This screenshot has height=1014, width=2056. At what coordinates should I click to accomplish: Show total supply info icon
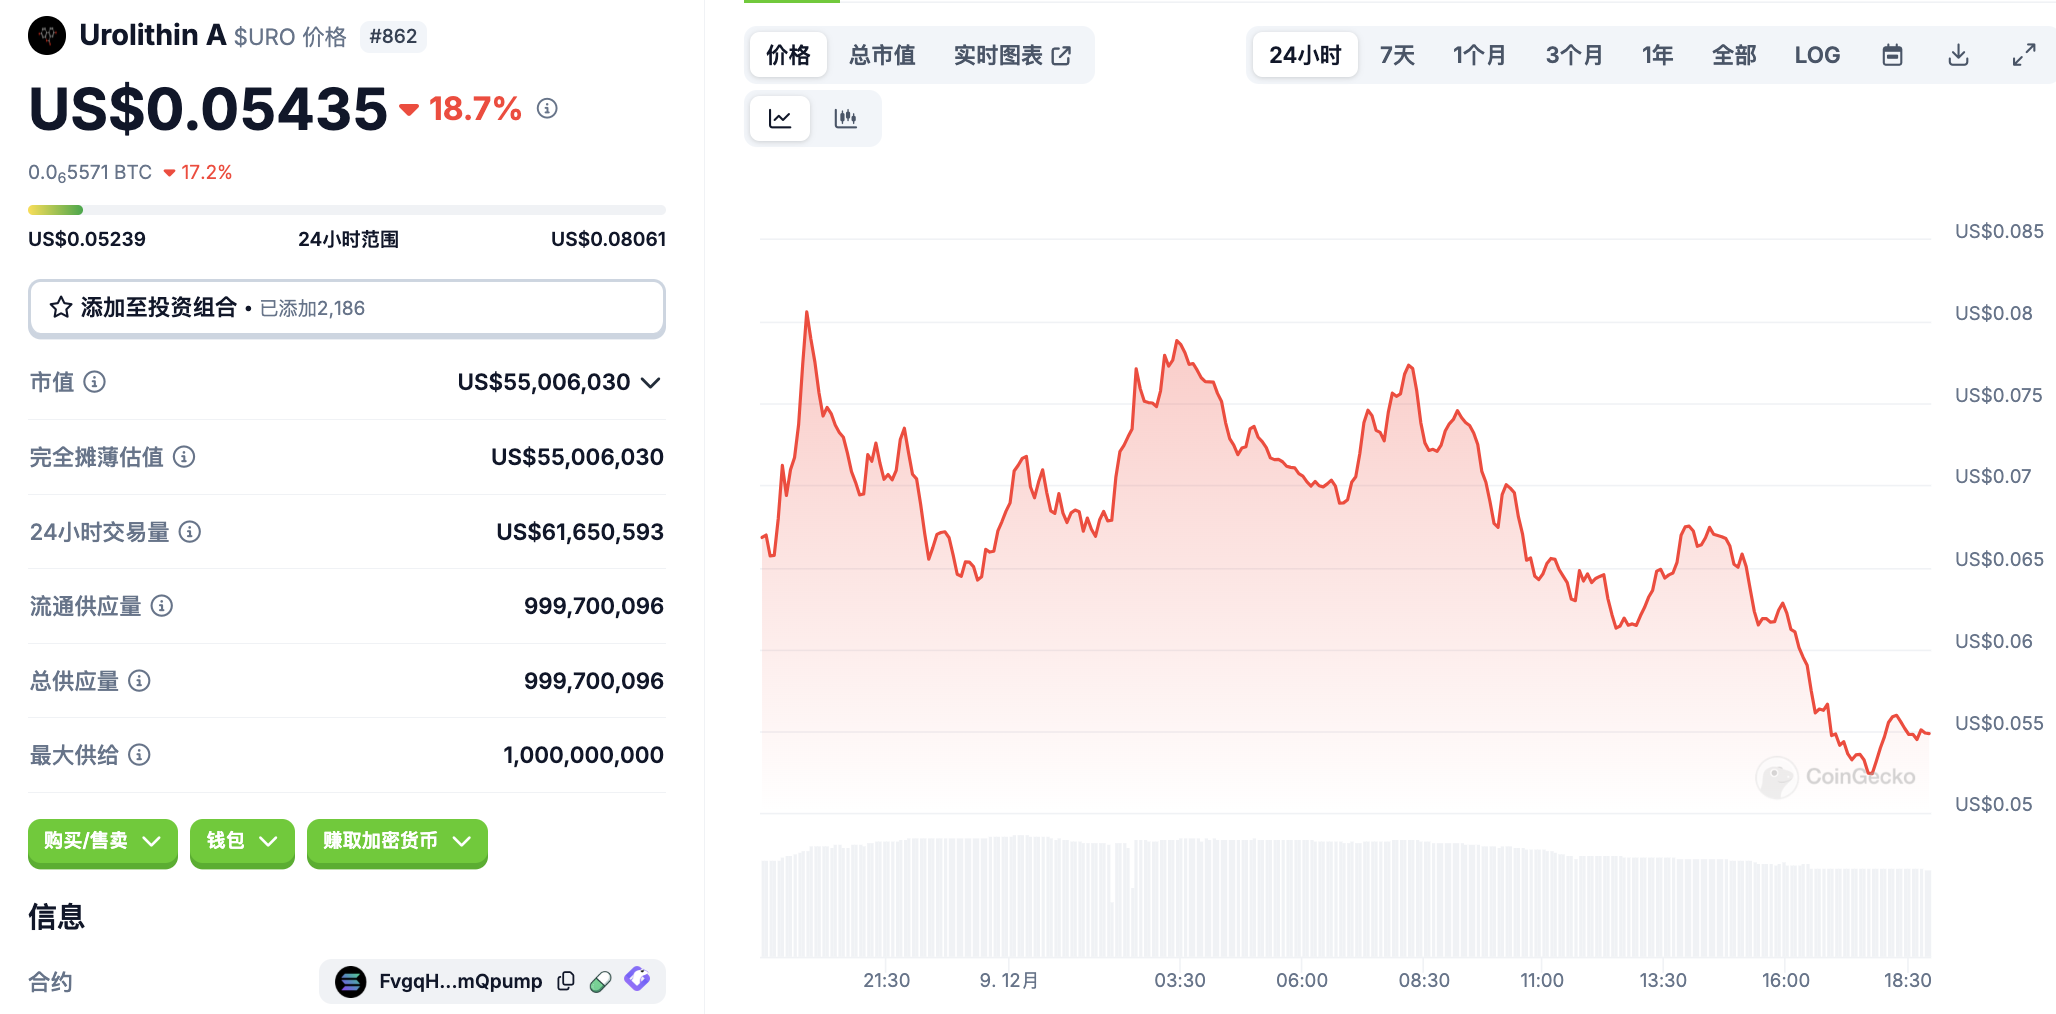pyautogui.click(x=140, y=681)
